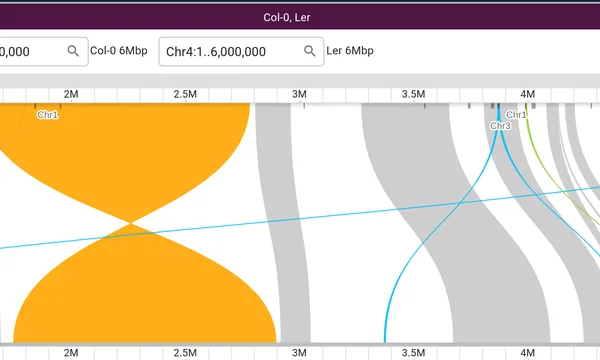The image size is (600, 360).
Task: Click the Chr3 label near 4M
Action: pos(500,126)
